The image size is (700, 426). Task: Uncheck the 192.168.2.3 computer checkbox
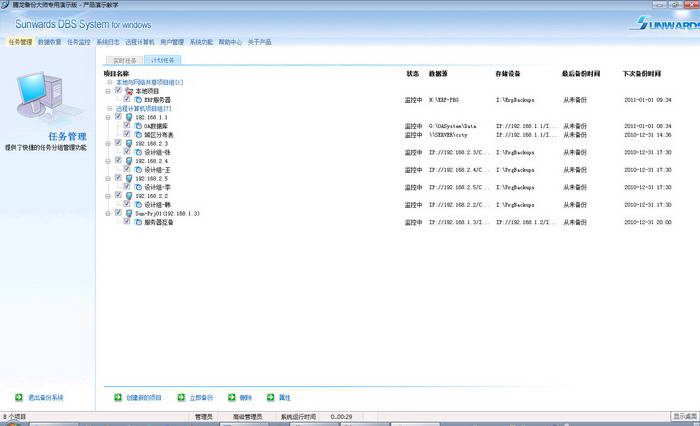[x=118, y=142]
